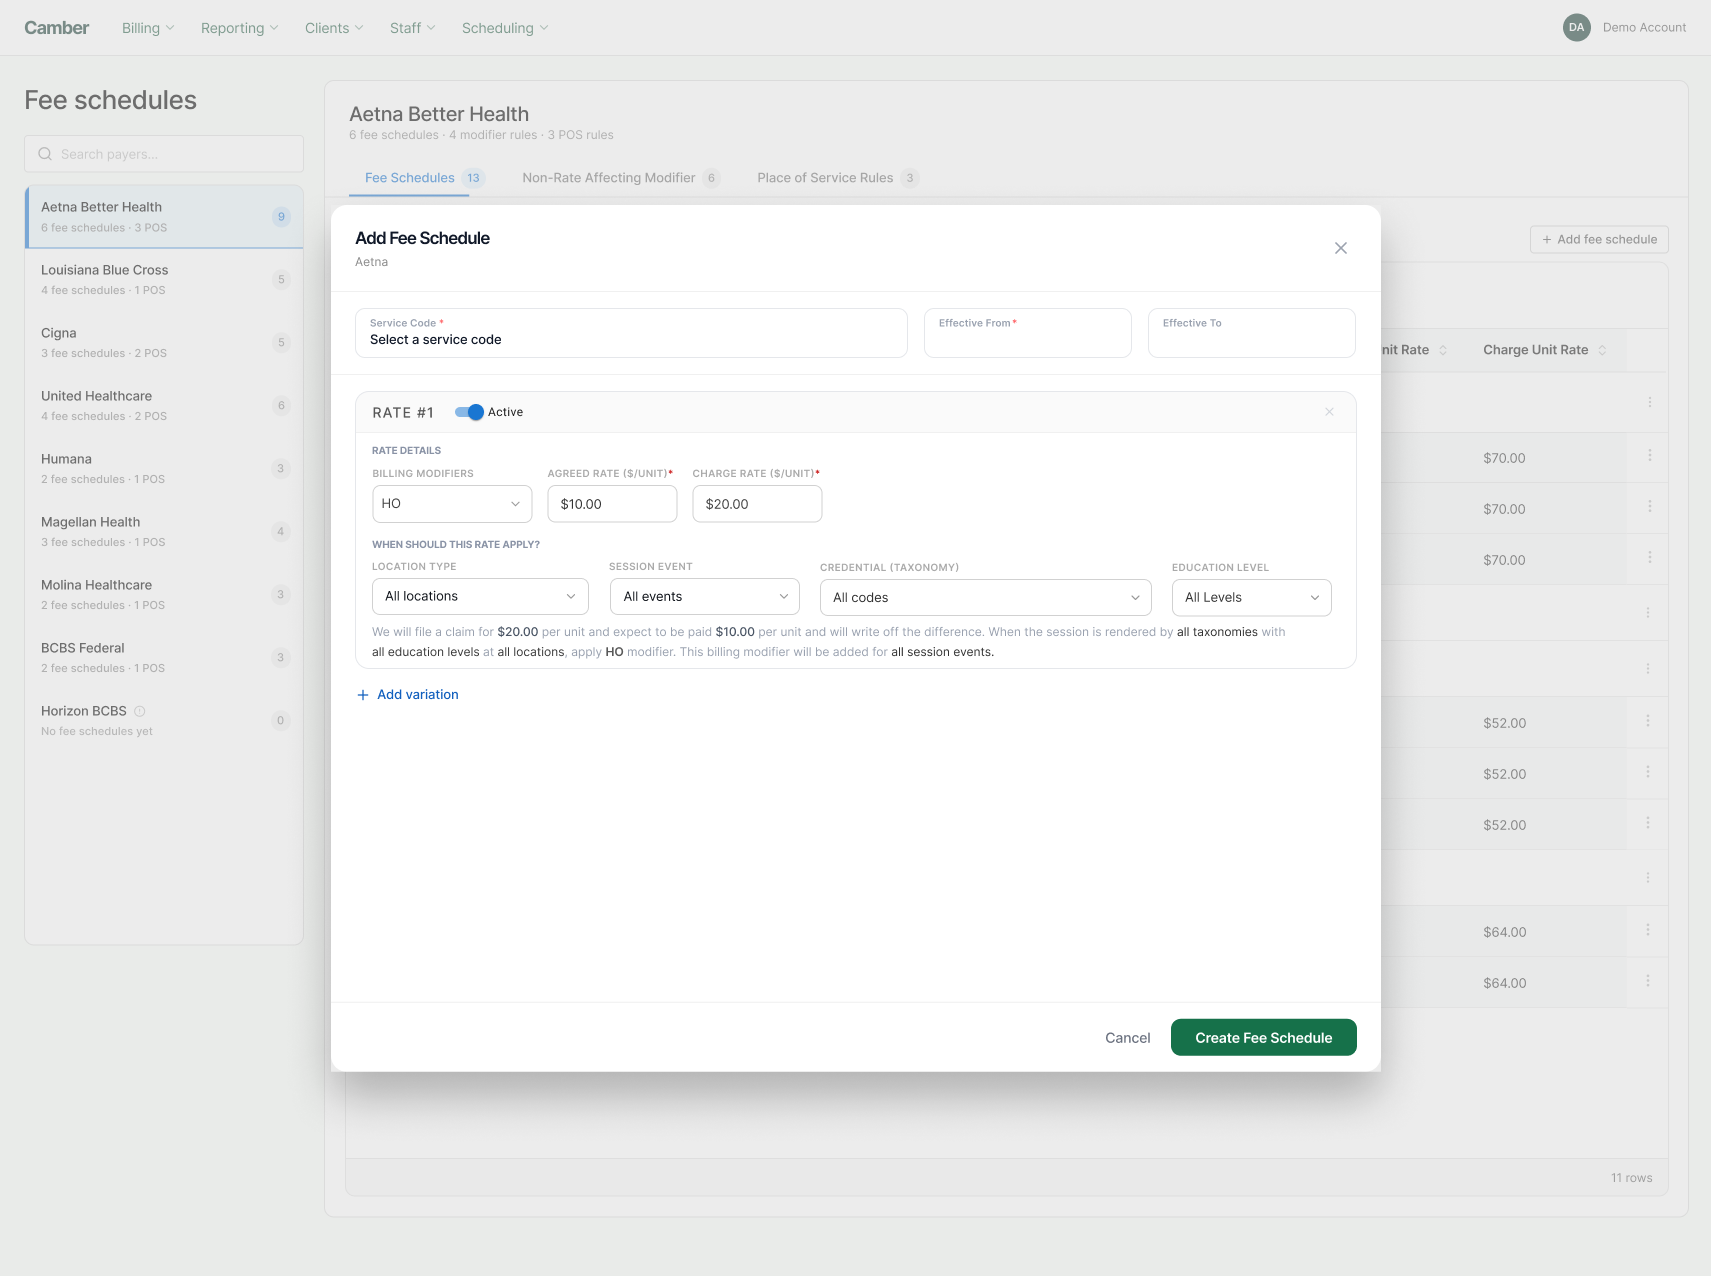Select Humana payer in list

164,469
